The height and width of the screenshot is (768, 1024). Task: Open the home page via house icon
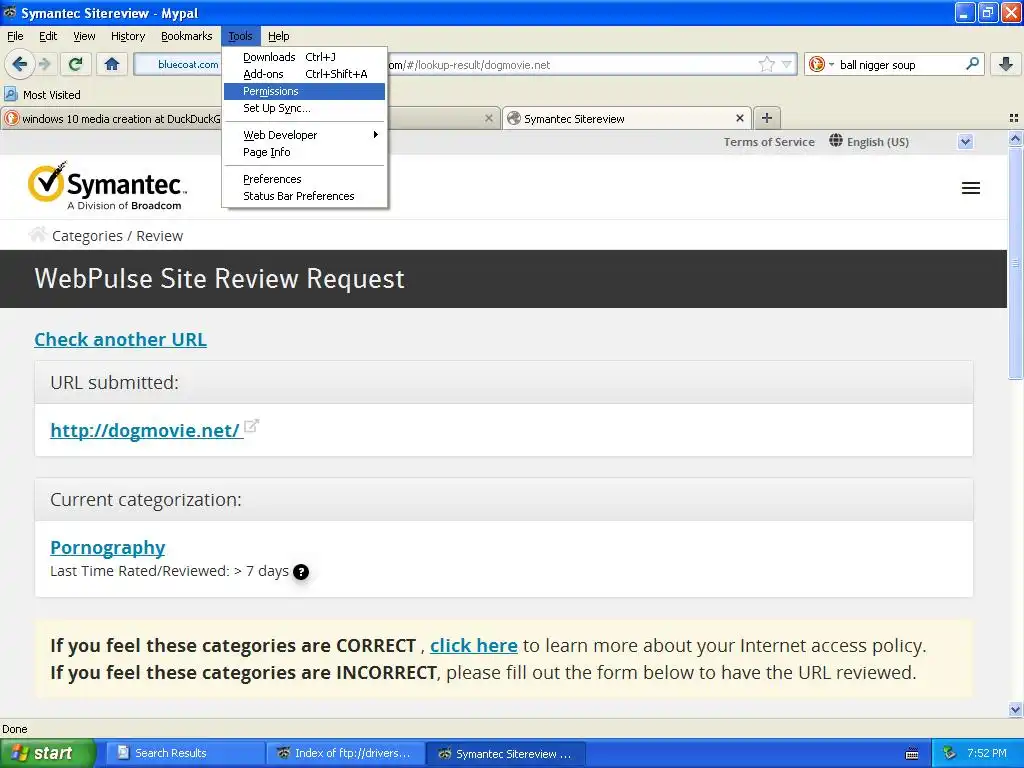pos(112,64)
